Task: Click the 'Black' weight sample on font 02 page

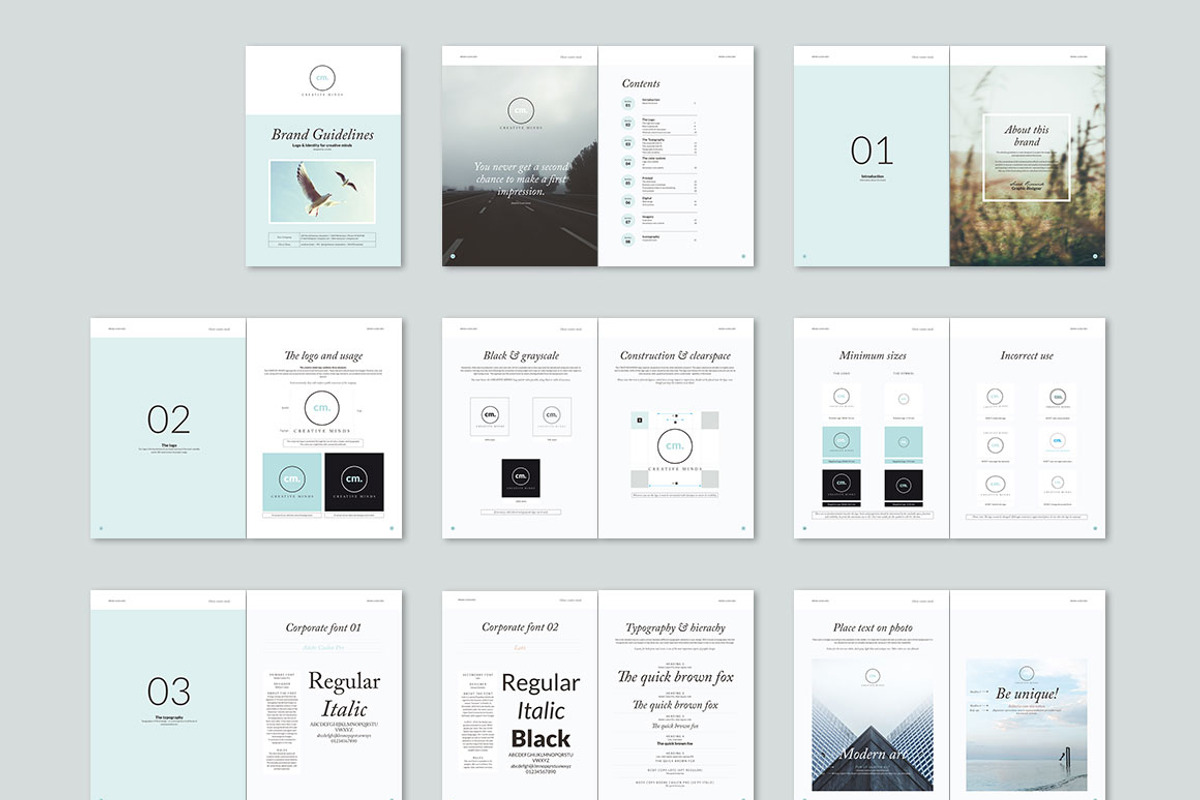Action: click(541, 739)
